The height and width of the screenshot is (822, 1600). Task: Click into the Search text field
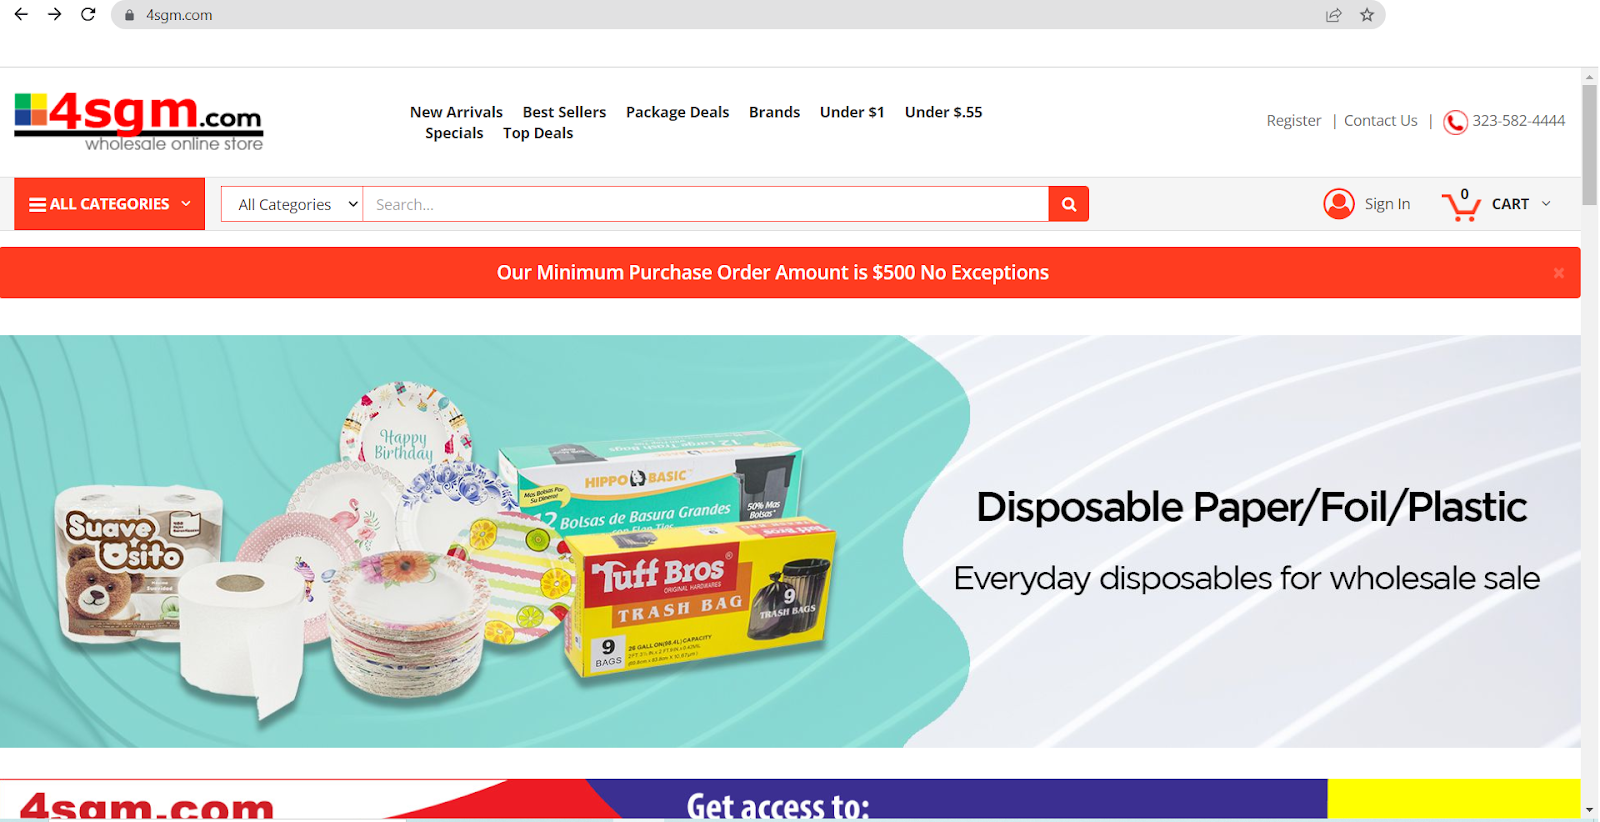point(705,204)
